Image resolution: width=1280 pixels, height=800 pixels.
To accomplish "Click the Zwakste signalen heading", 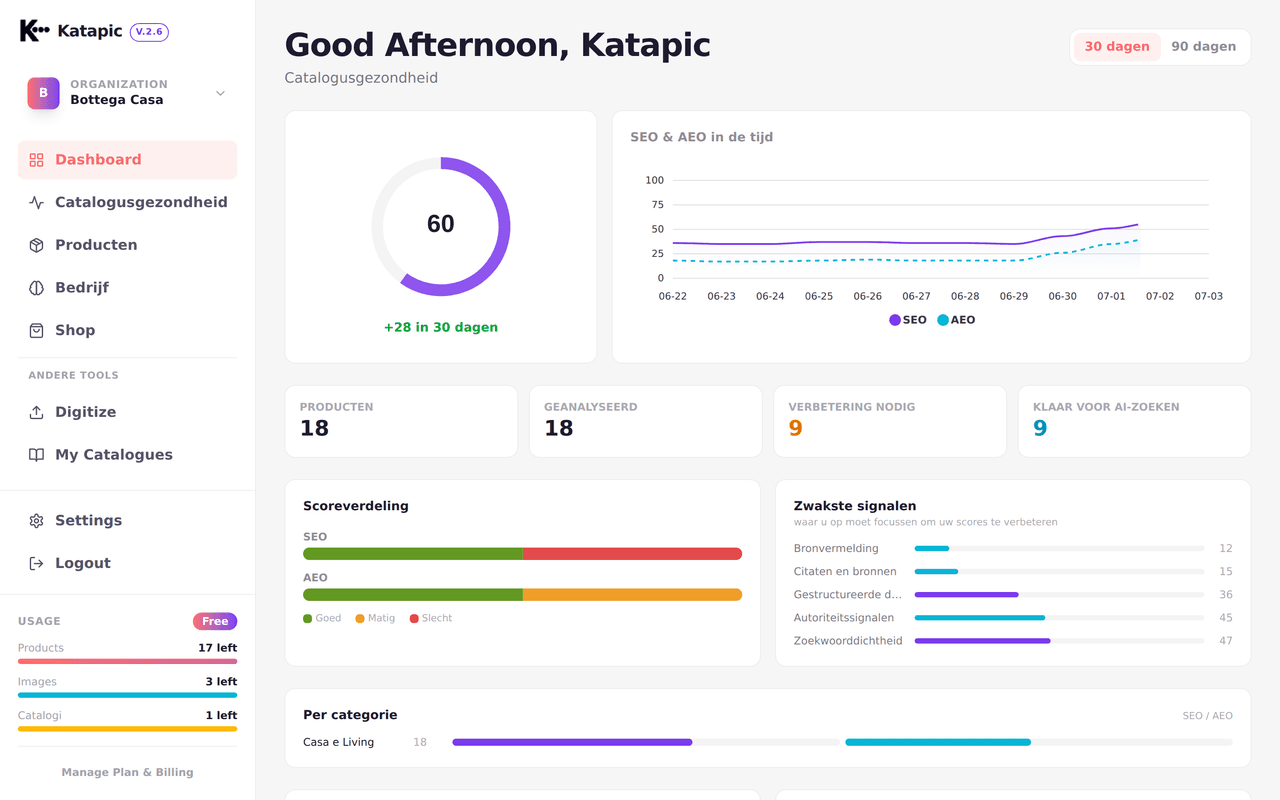I will point(855,506).
